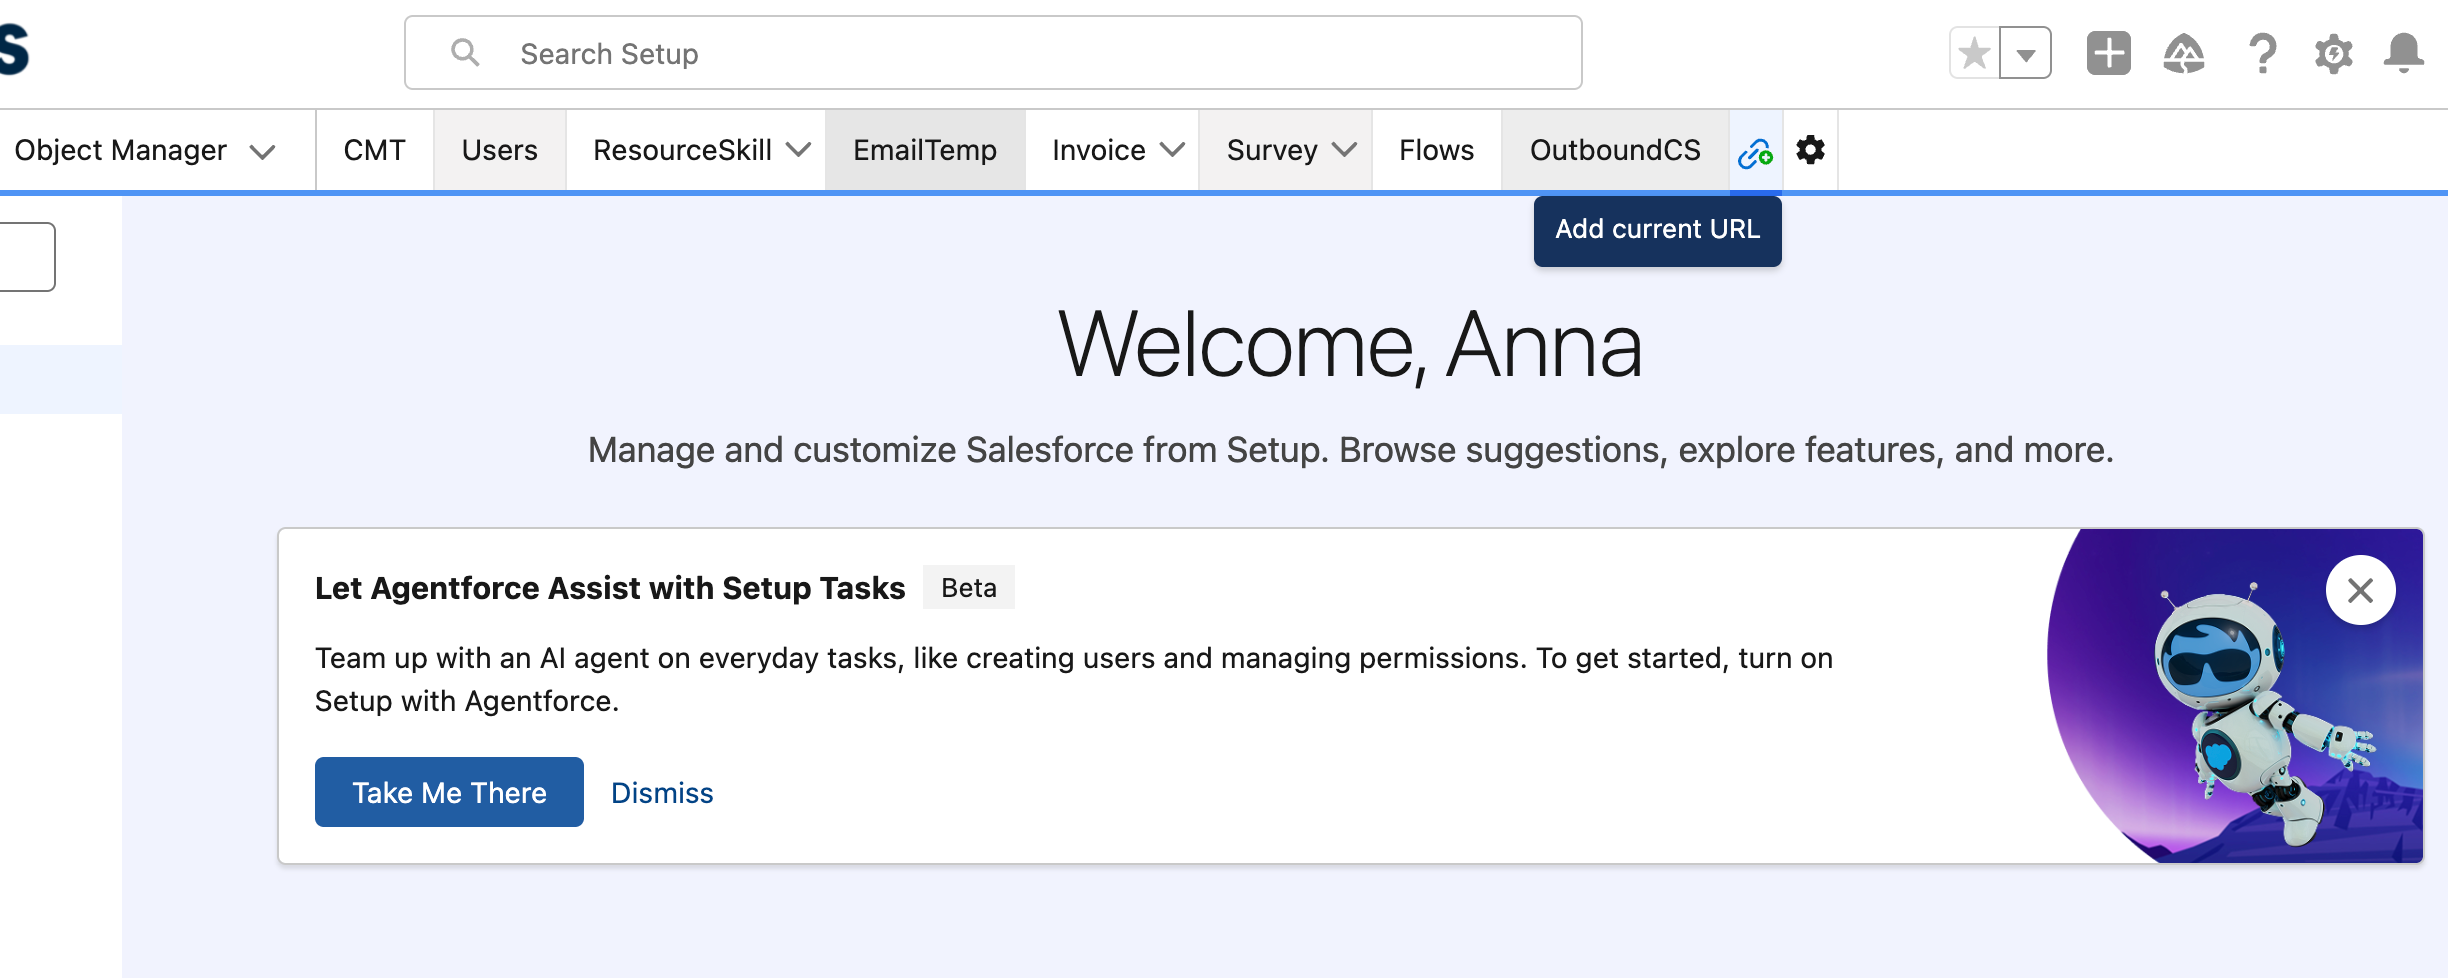Select the ResourceSkill tab
Viewport: 2448px width, 978px height.
[682, 150]
